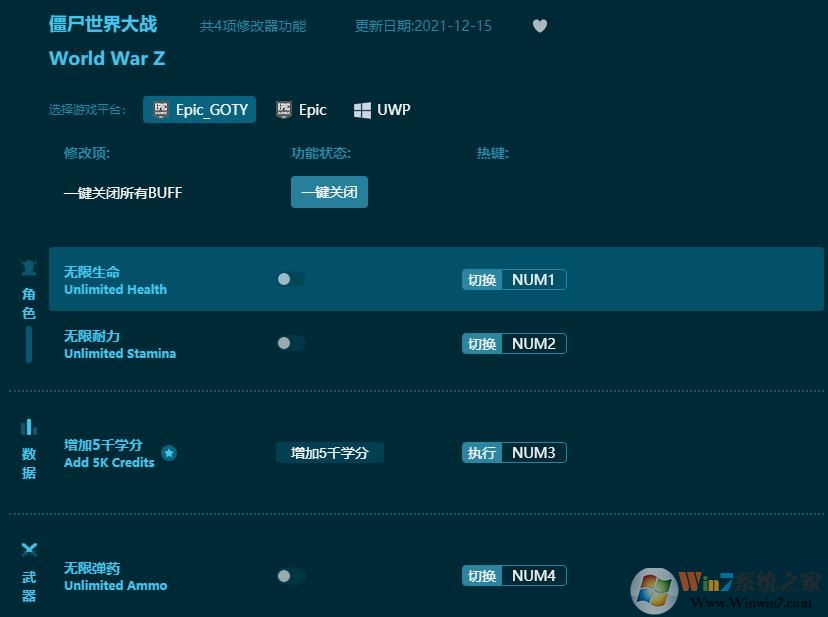Execute the 增加5千学分 button
The height and width of the screenshot is (617, 828).
coord(330,452)
